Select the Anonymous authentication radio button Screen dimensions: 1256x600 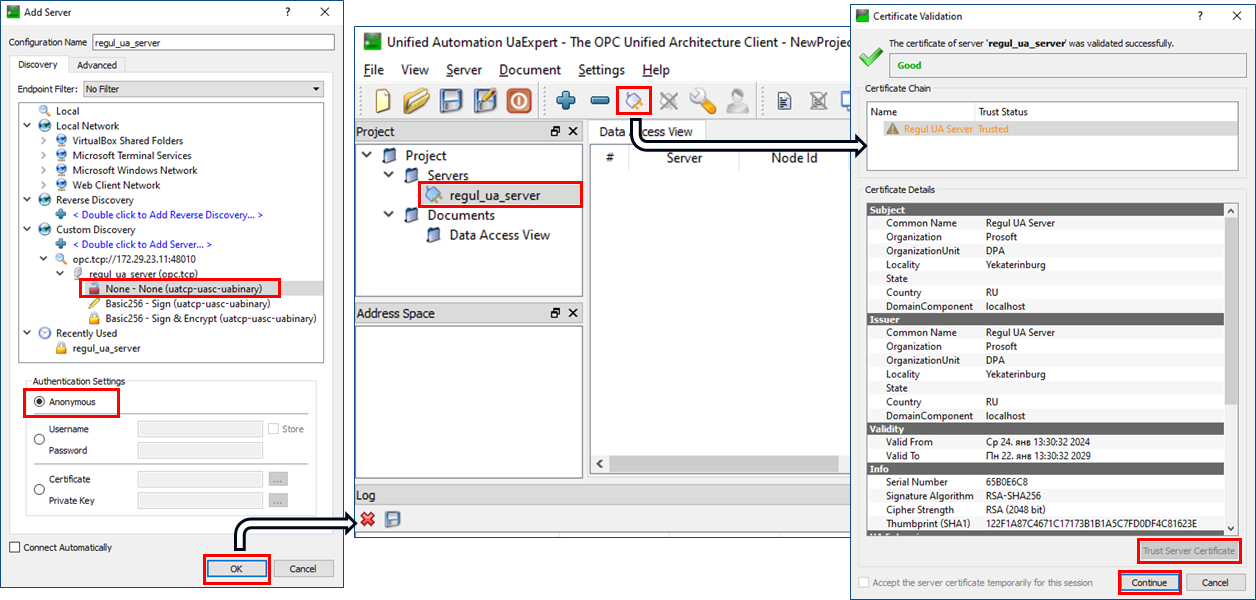[x=40, y=402]
